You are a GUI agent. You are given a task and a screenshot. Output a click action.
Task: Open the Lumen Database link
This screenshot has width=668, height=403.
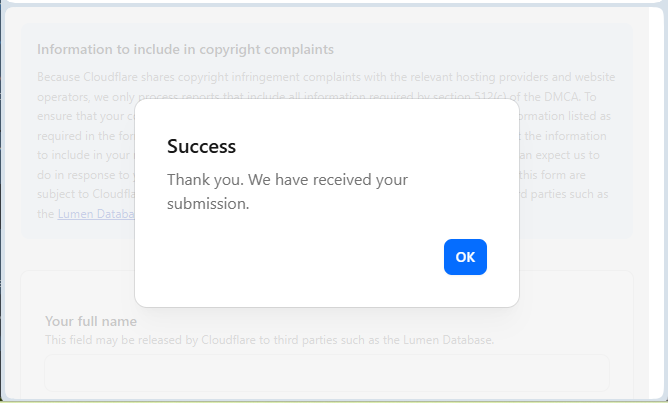(x=96, y=213)
